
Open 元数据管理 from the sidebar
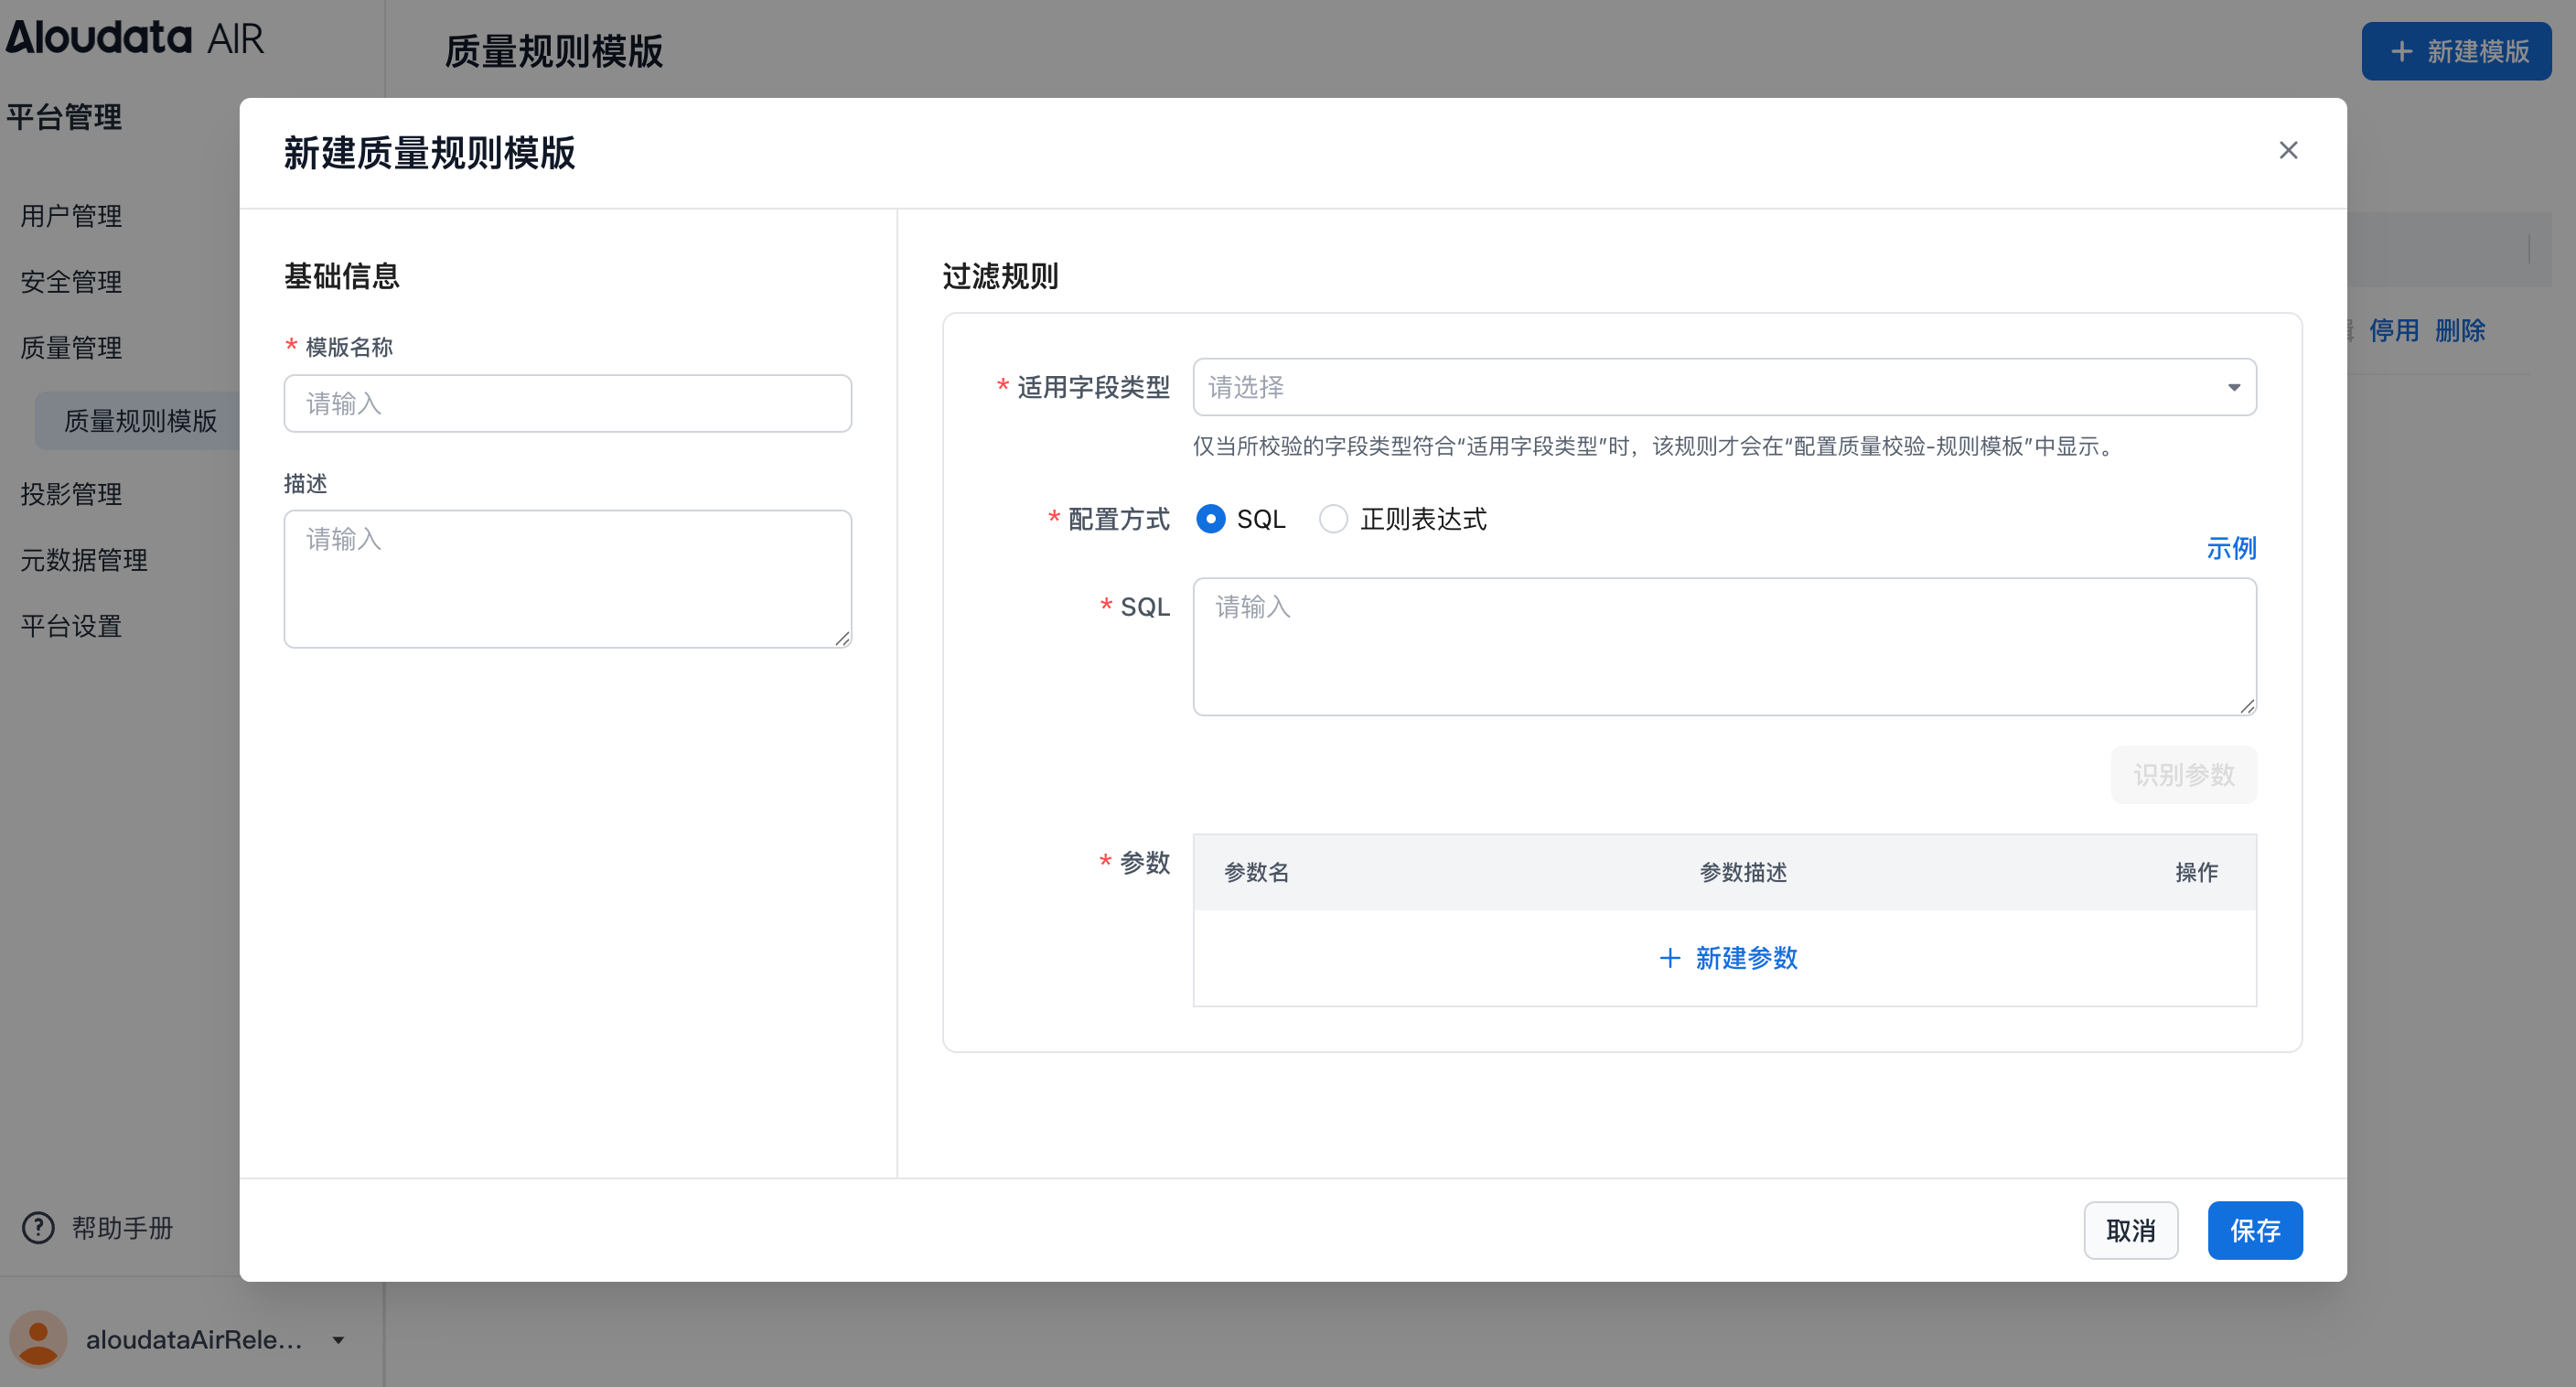coord(84,560)
